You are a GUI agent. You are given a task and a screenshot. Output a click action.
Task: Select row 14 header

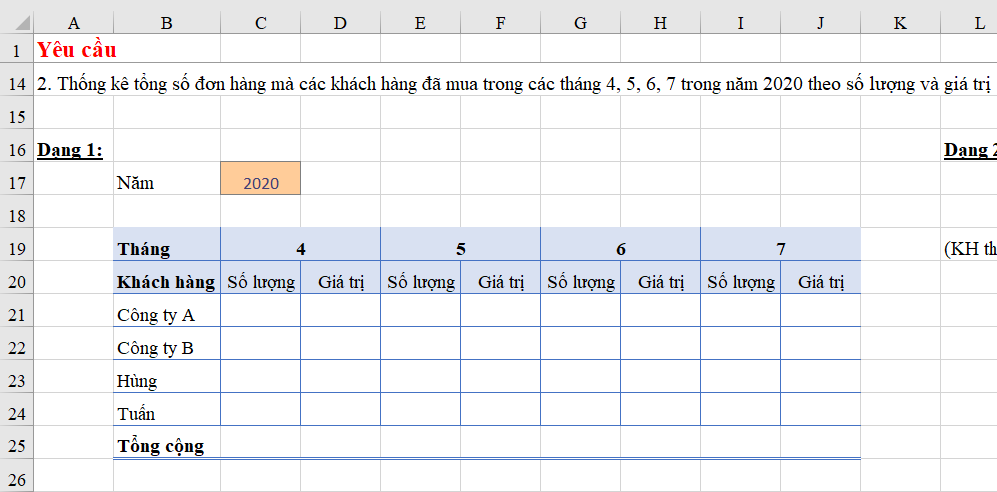tap(17, 85)
